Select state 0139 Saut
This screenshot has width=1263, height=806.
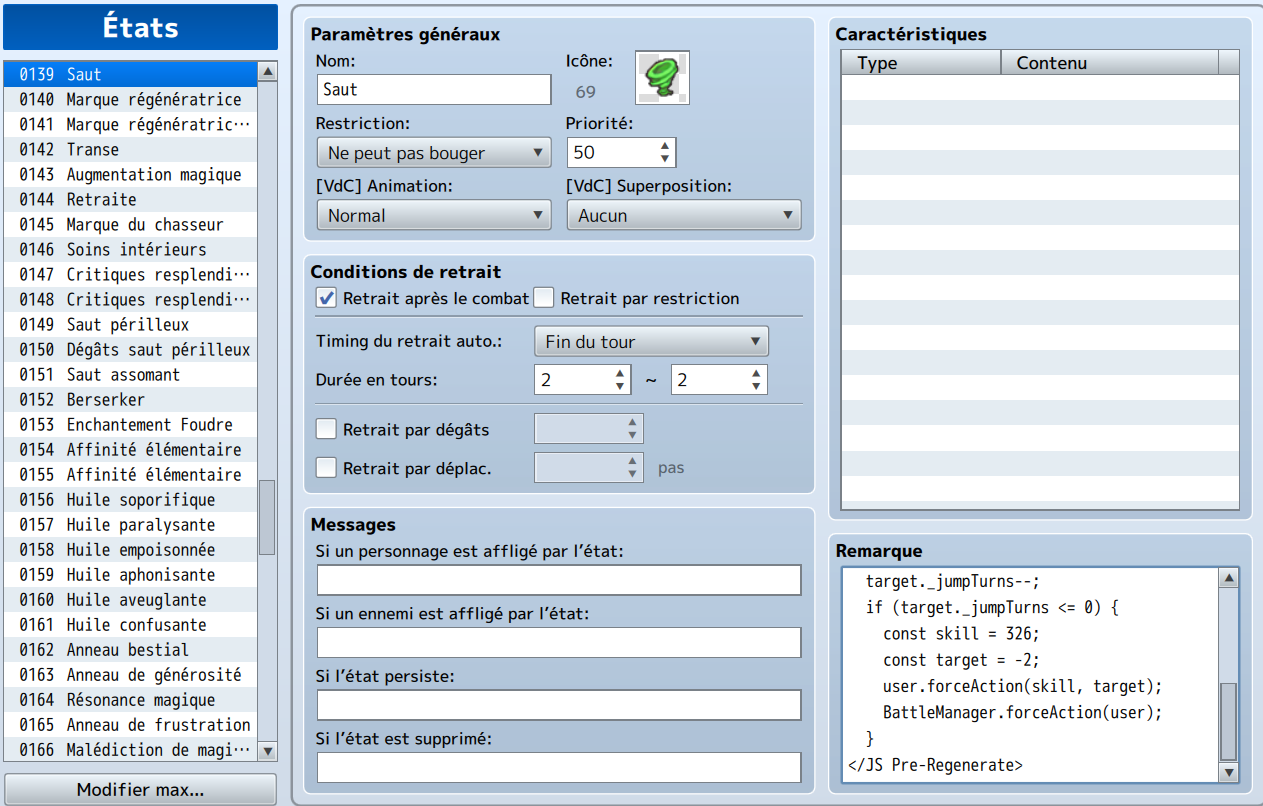[130, 74]
